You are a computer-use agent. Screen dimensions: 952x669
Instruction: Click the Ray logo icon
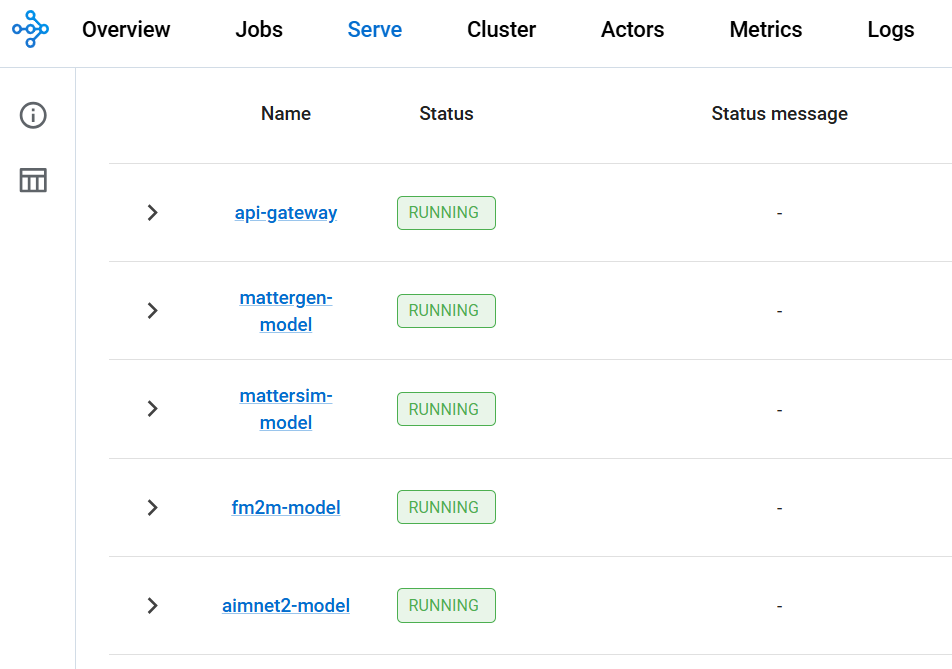[30, 29]
